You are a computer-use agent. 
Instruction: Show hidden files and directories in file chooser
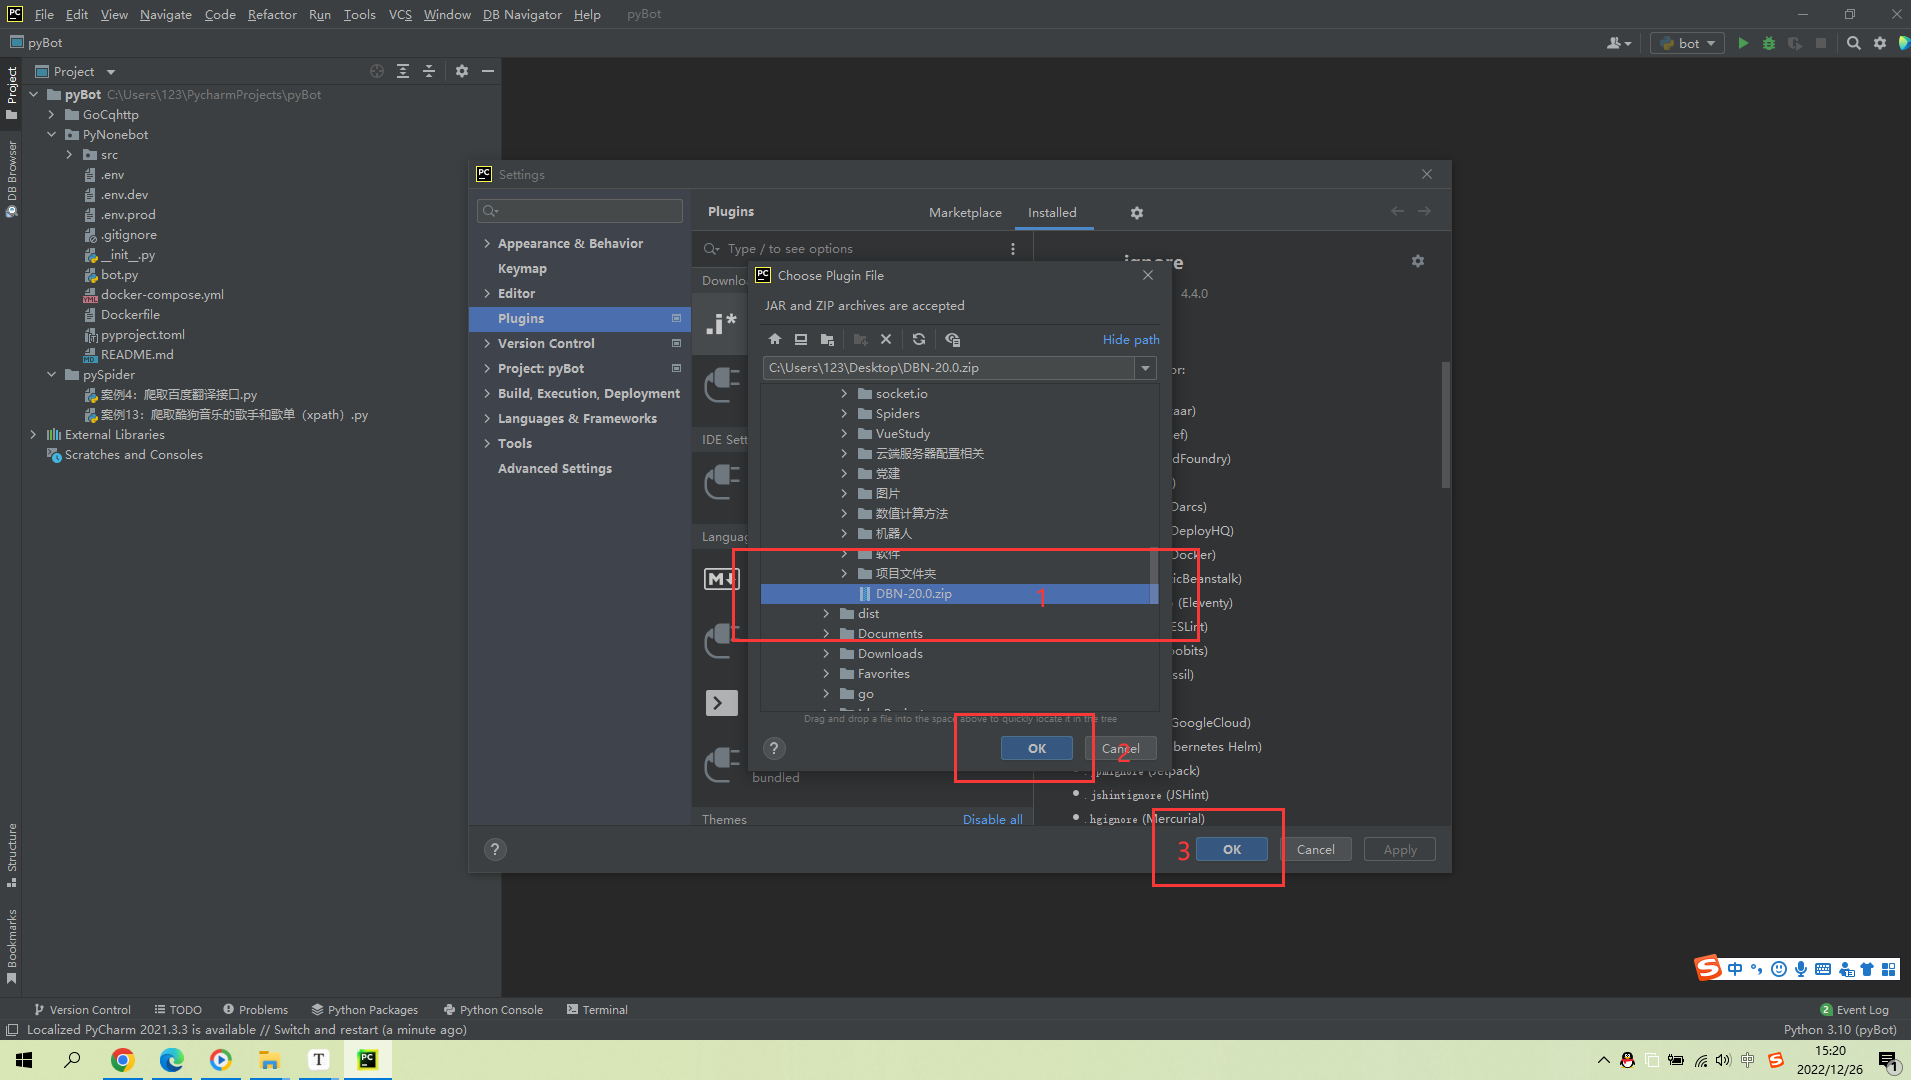tap(952, 339)
